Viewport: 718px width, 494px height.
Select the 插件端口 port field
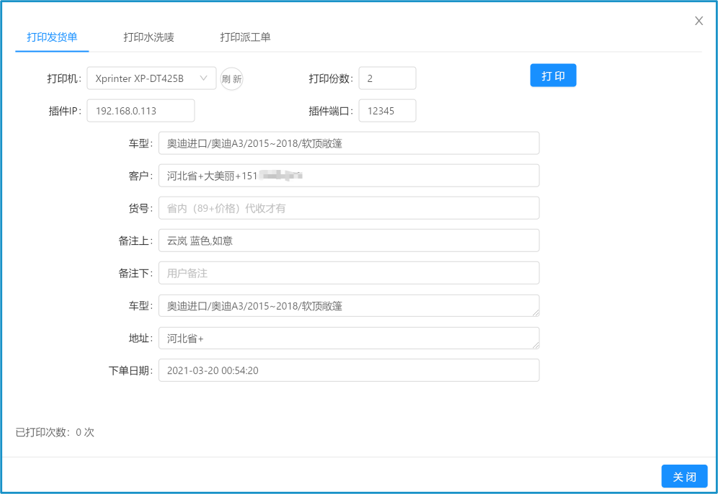(x=386, y=111)
